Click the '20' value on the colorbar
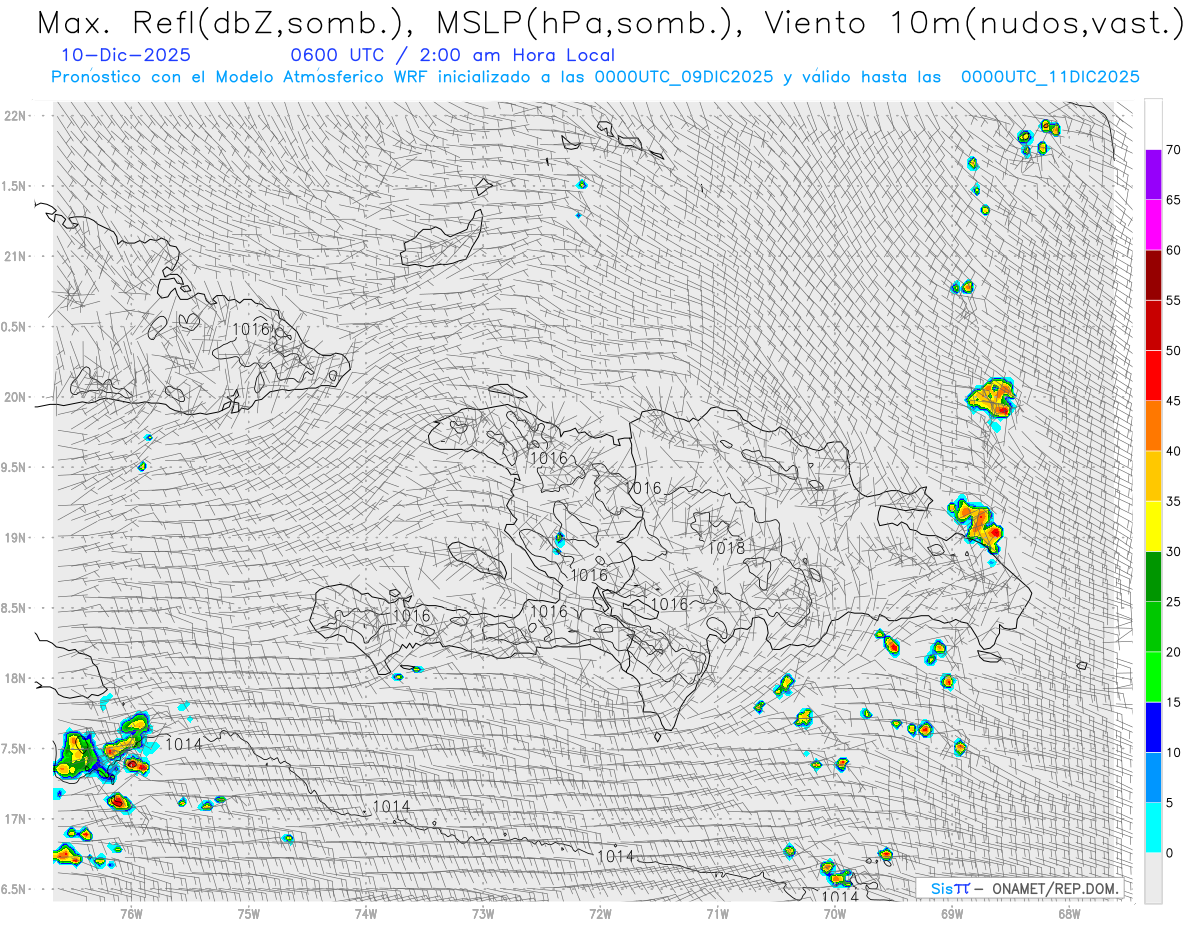Image resolution: width=1200 pixels, height=927 pixels. tap(1173, 652)
